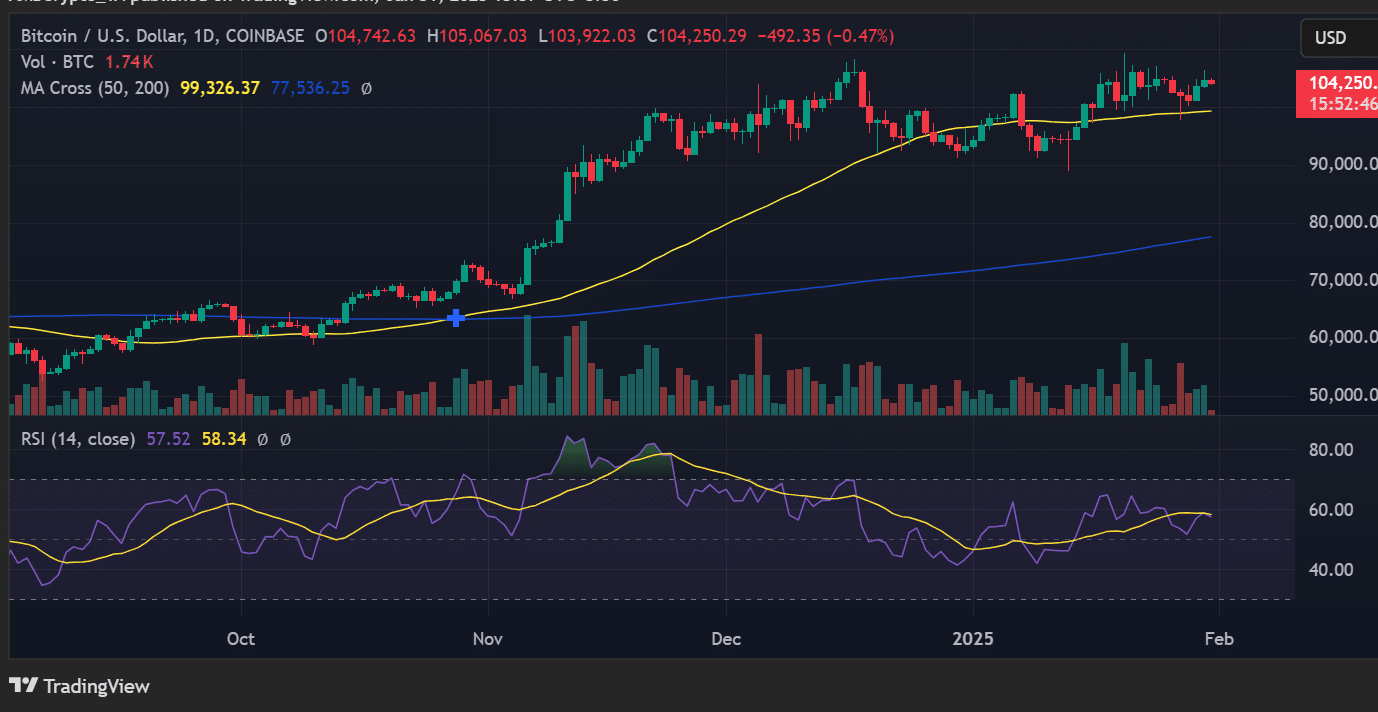This screenshot has height=712, width=1378.
Task: Click the Nov label on time axis
Action: pyautogui.click(x=487, y=639)
